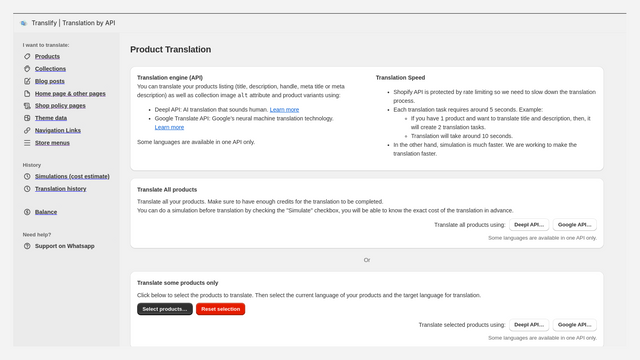
Task: Click the Translify app logo icon
Action: point(24,23)
